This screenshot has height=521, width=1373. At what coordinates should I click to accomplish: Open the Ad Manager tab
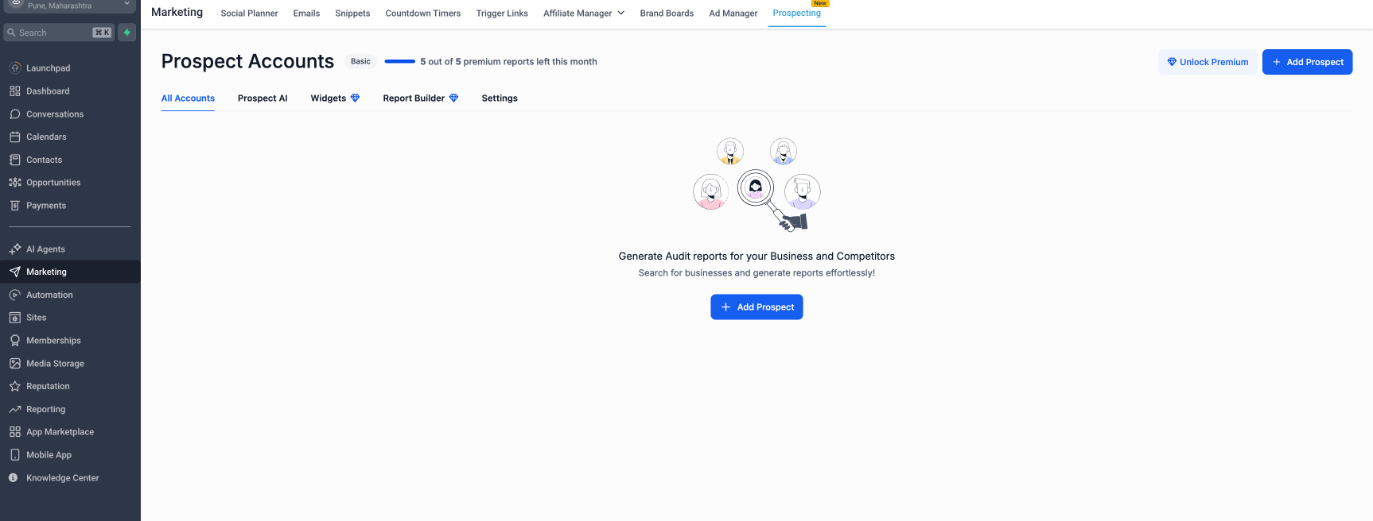pyautogui.click(x=733, y=13)
